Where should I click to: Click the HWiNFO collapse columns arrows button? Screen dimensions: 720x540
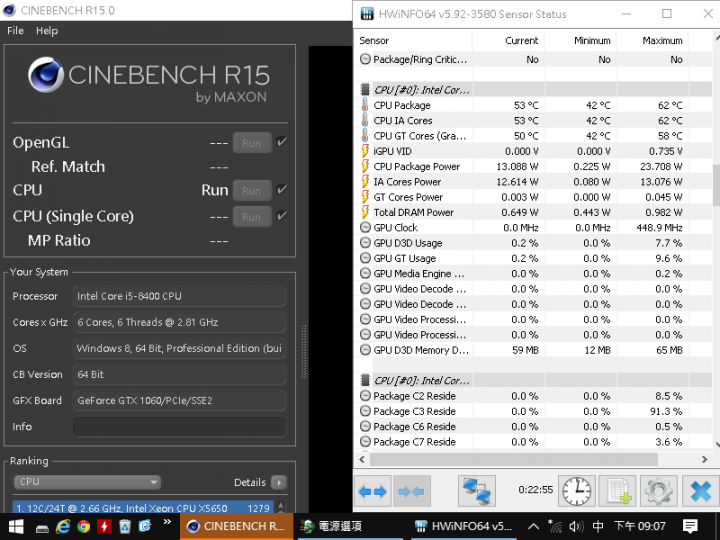click(x=411, y=491)
